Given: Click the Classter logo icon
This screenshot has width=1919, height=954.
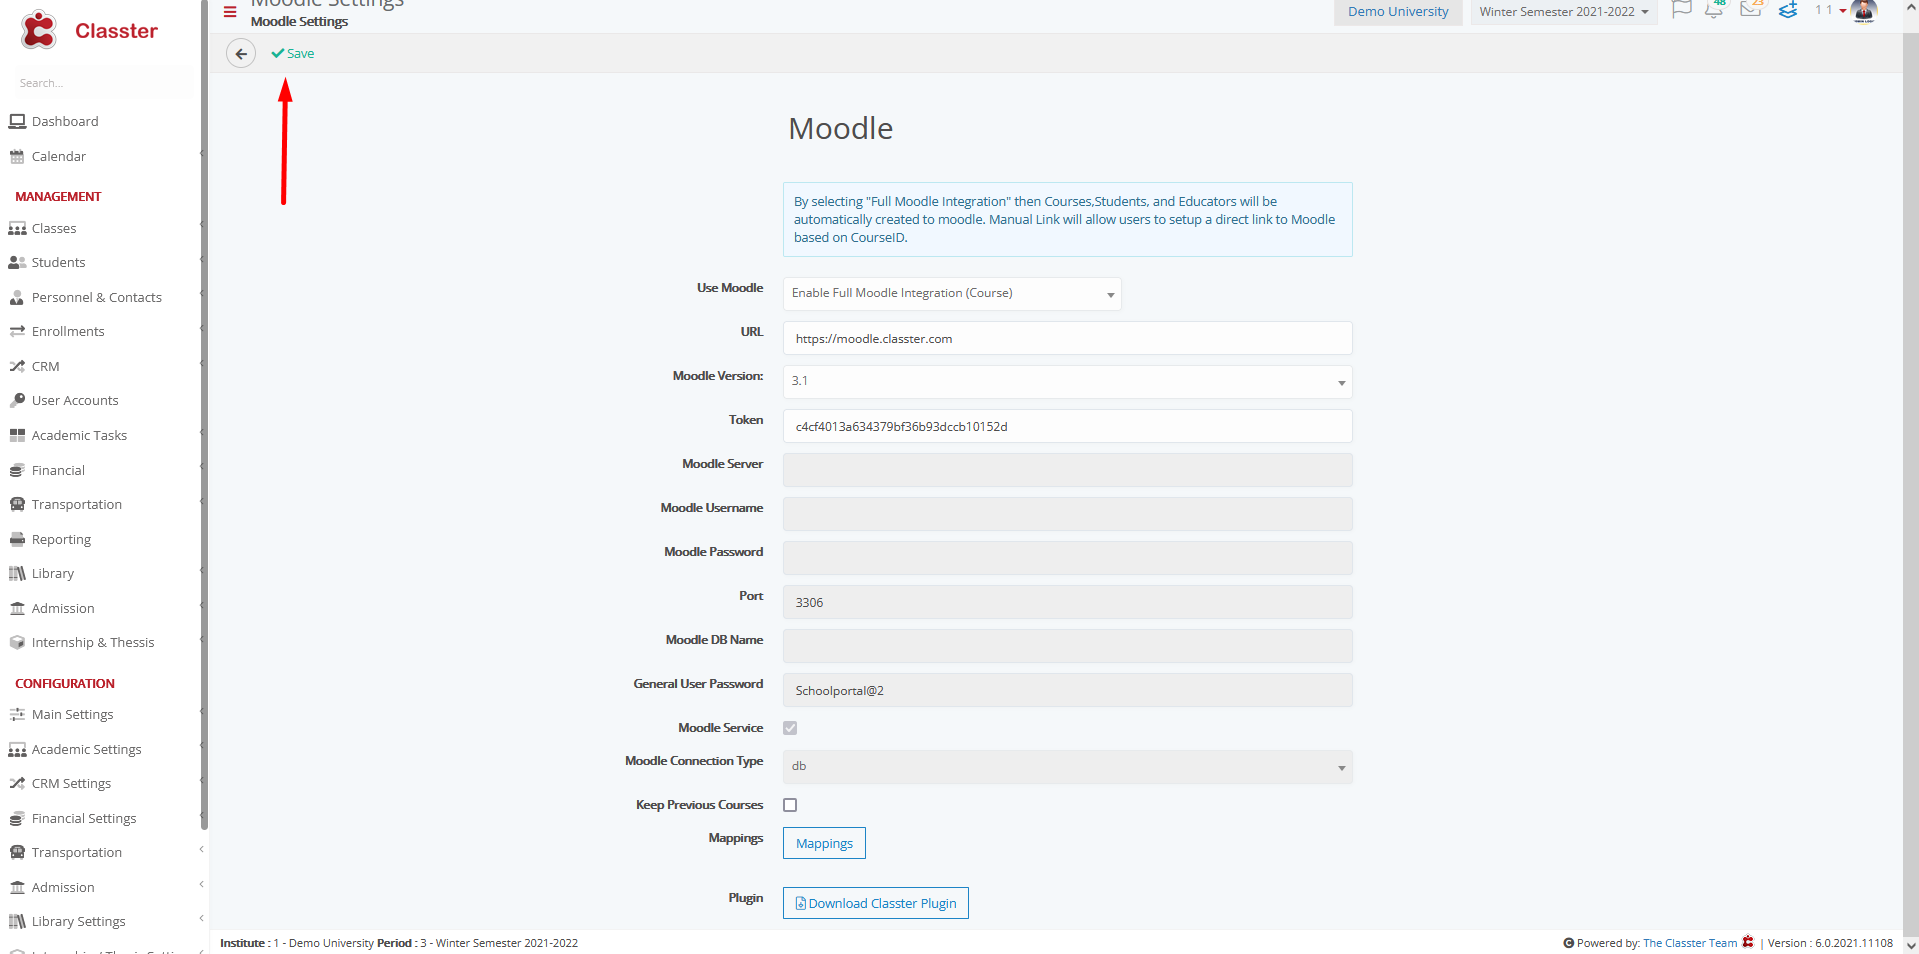Looking at the screenshot, I should [x=39, y=30].
